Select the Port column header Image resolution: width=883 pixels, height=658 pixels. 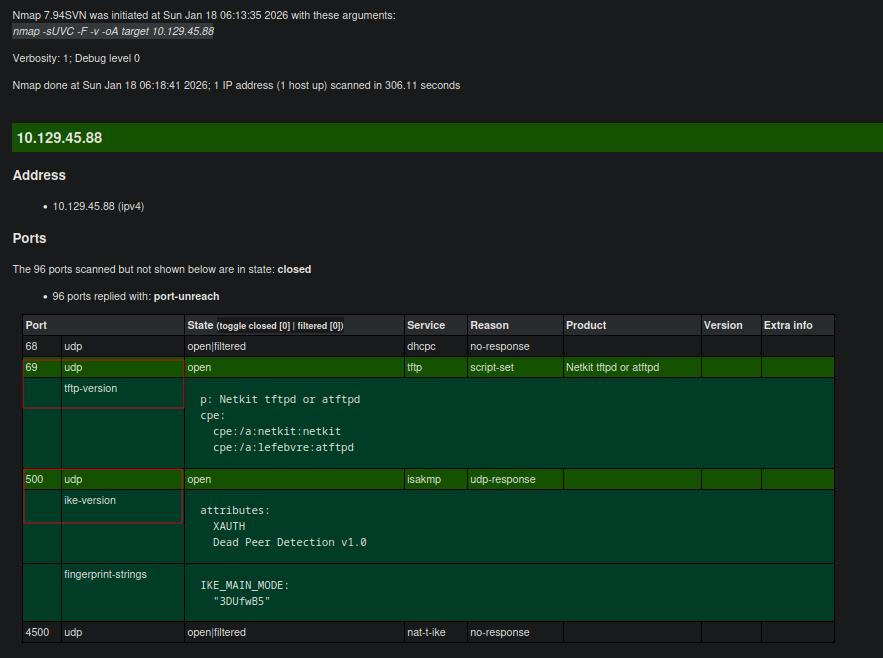coord(36,325)
